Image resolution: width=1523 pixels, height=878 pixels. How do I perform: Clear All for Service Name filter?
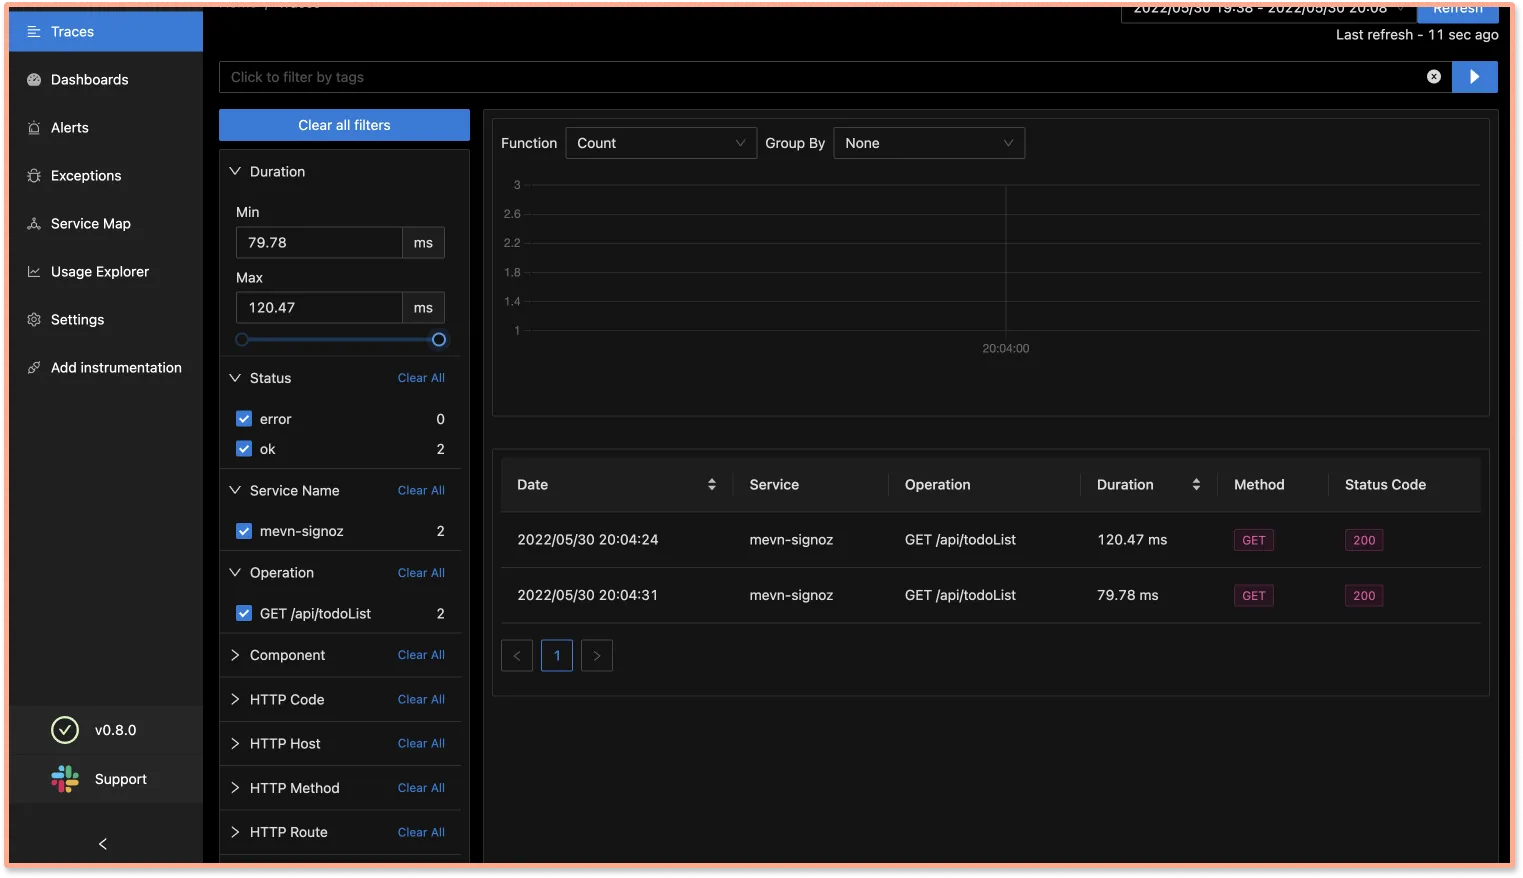point(421,490)
